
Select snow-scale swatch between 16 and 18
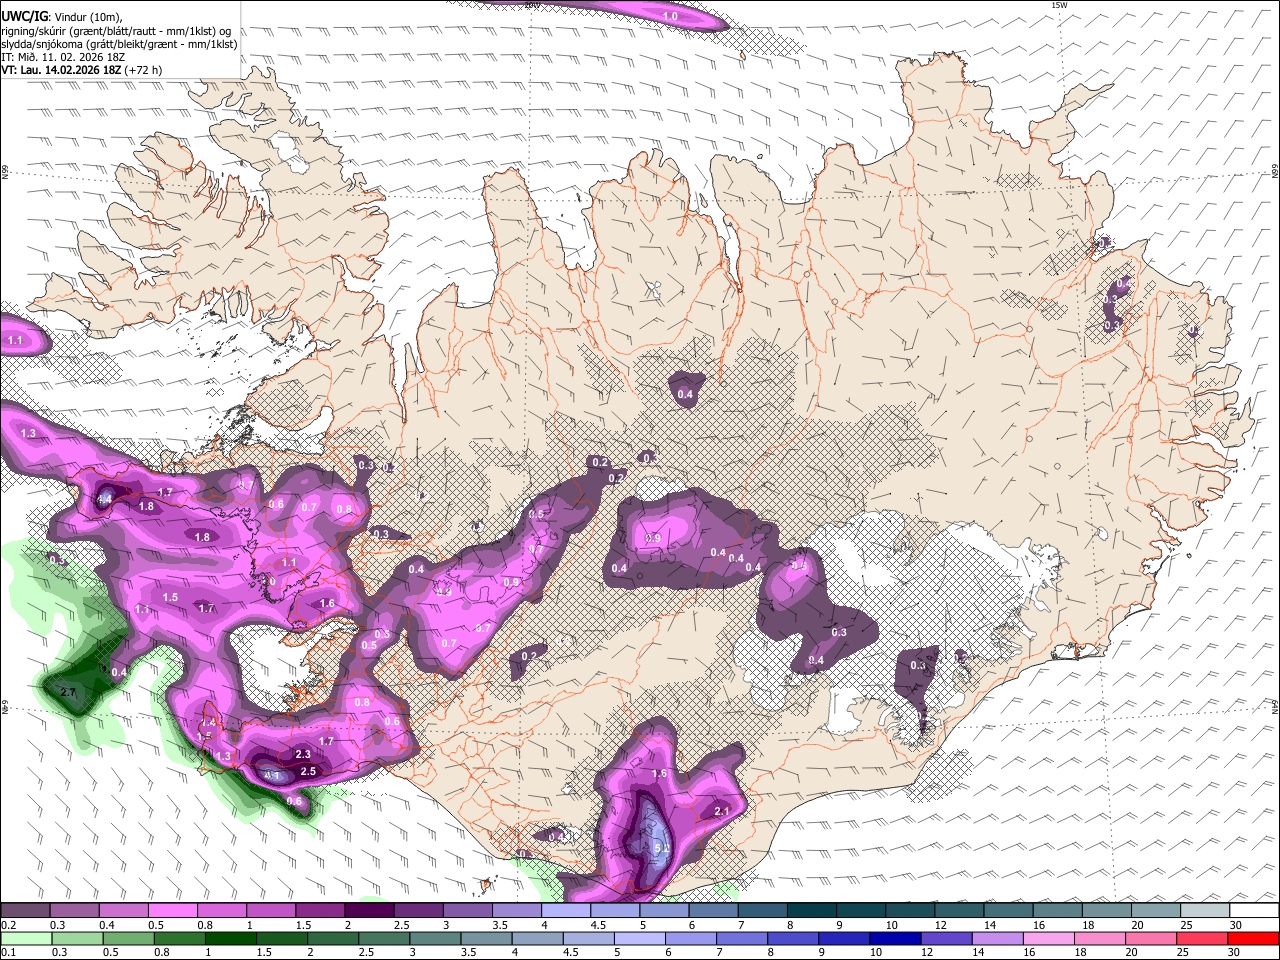pyautogui.click(x=1058, y=910)
